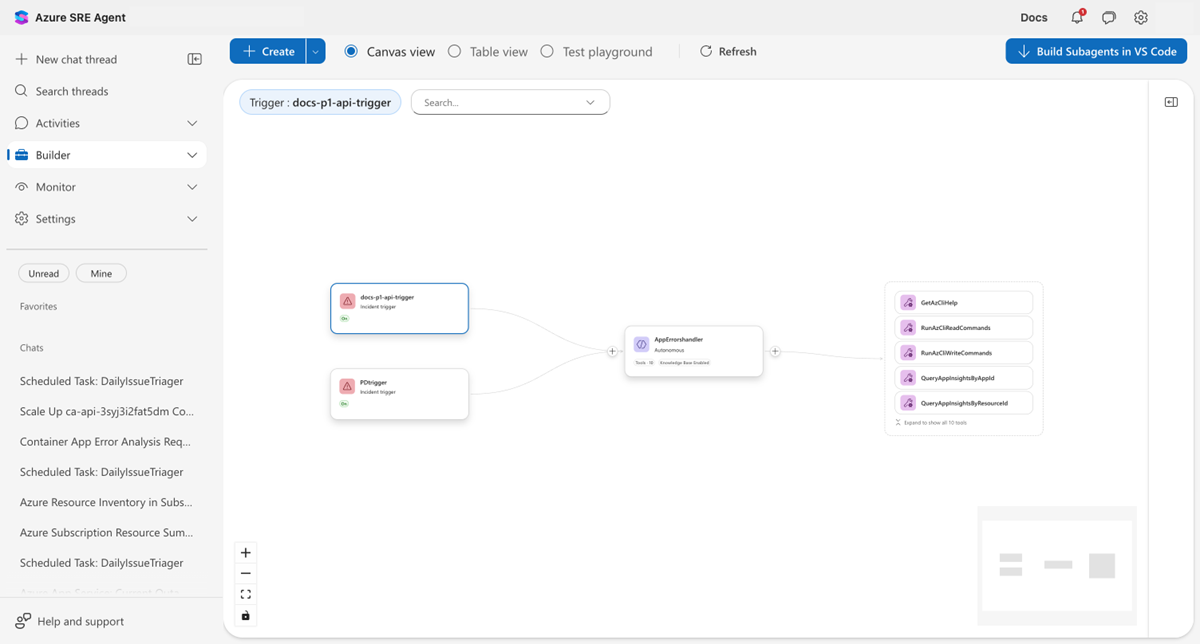Select the GetAzCliHelp tool icon
The height and width of the screenshot is (644, 1200).
click(x=908, y=302)
